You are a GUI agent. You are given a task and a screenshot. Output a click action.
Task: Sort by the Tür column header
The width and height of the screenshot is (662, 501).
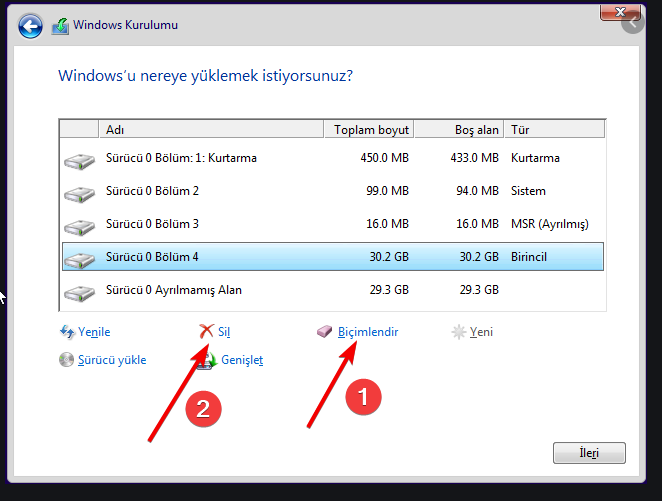[x=555, y=130]
